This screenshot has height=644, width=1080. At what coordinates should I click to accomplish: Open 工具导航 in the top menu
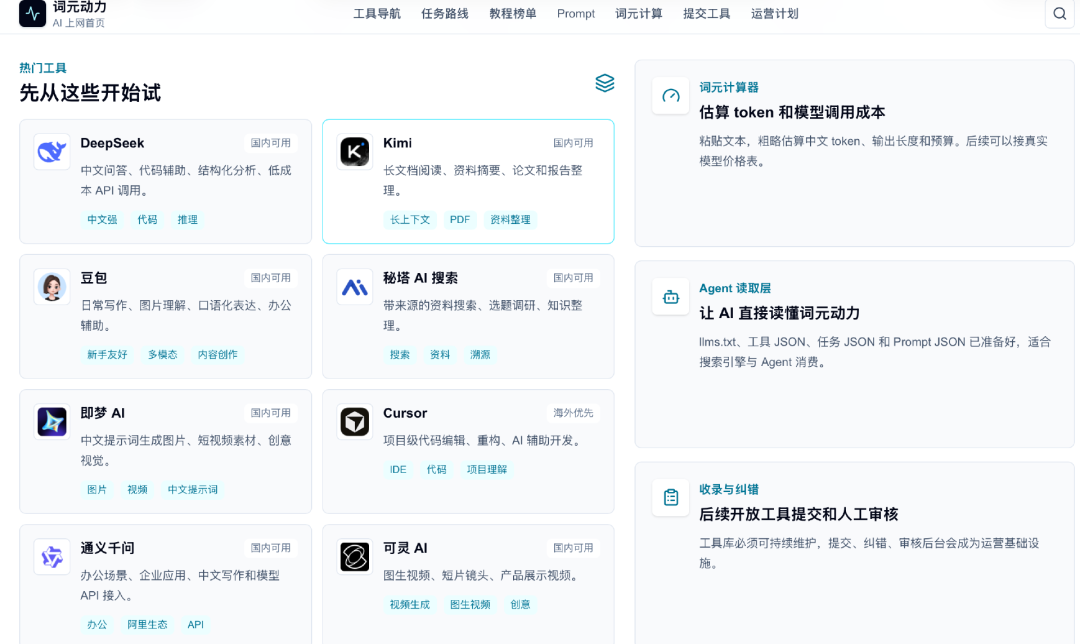click(x=377, y=14)
